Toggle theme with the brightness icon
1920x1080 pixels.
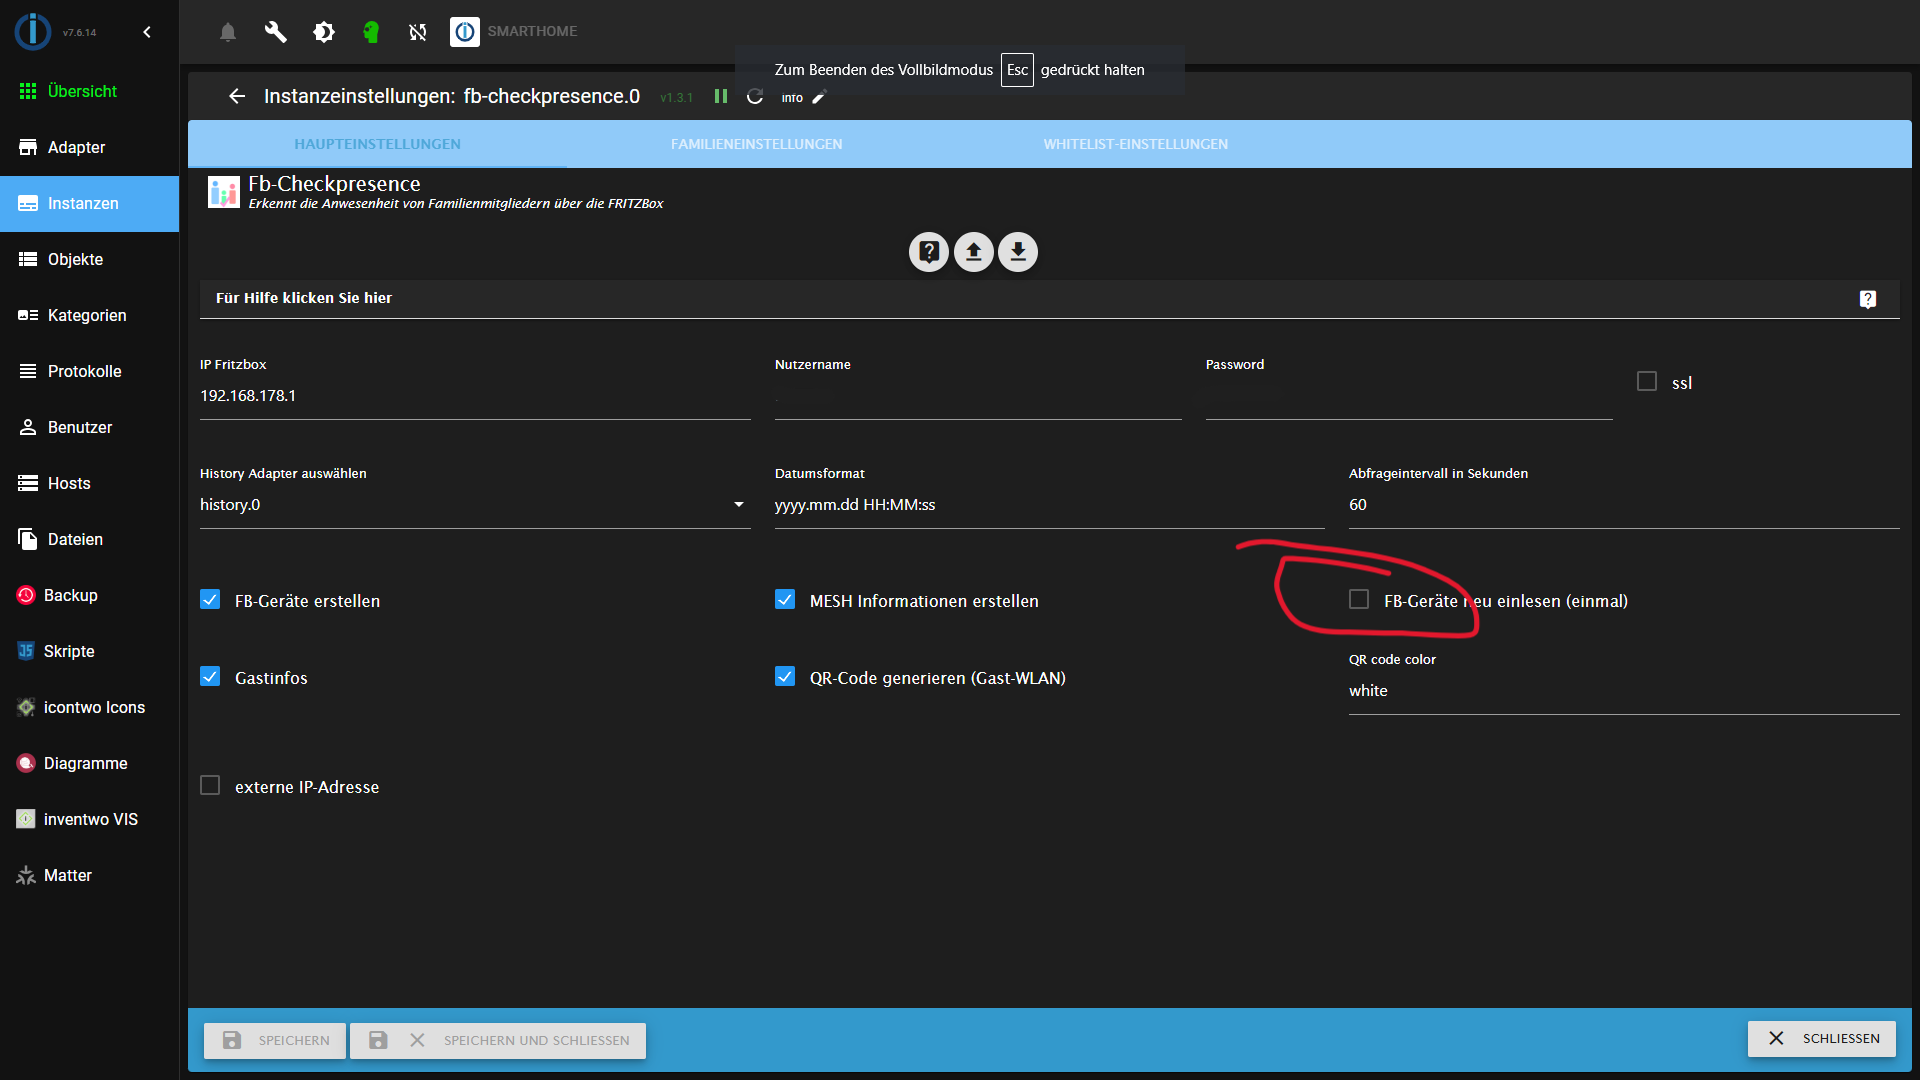coord(323,32)
